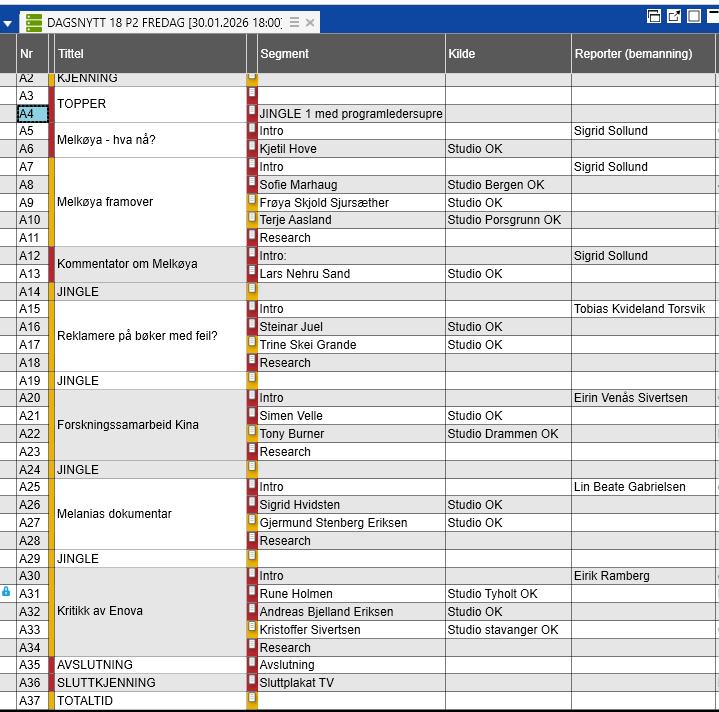Select reporter Tobias Kvideland Torsvik cell

(642, 309)
